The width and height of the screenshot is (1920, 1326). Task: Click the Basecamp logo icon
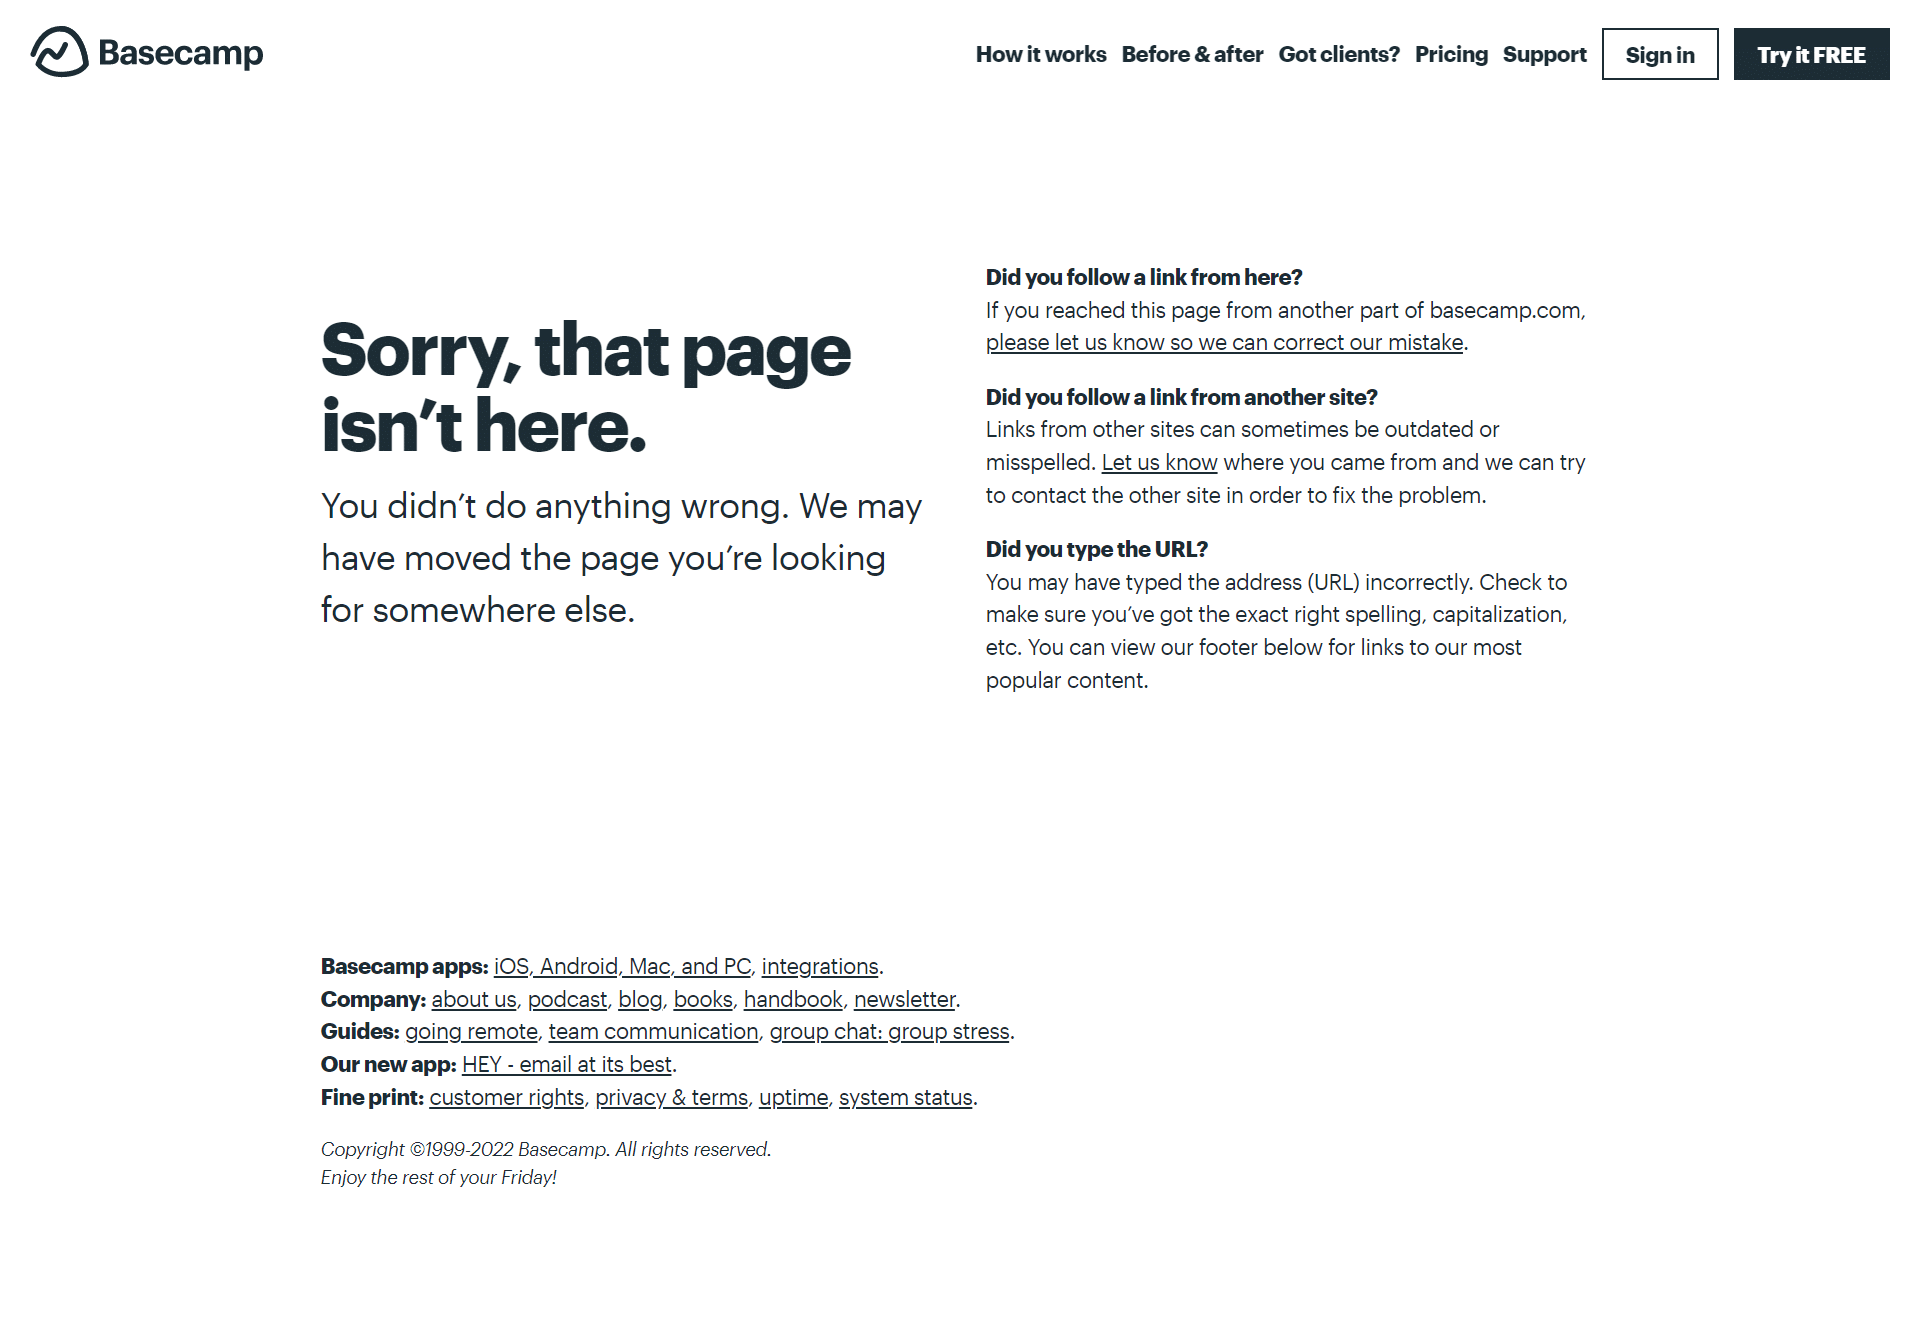pyautogui.click(x=55, y=53)
